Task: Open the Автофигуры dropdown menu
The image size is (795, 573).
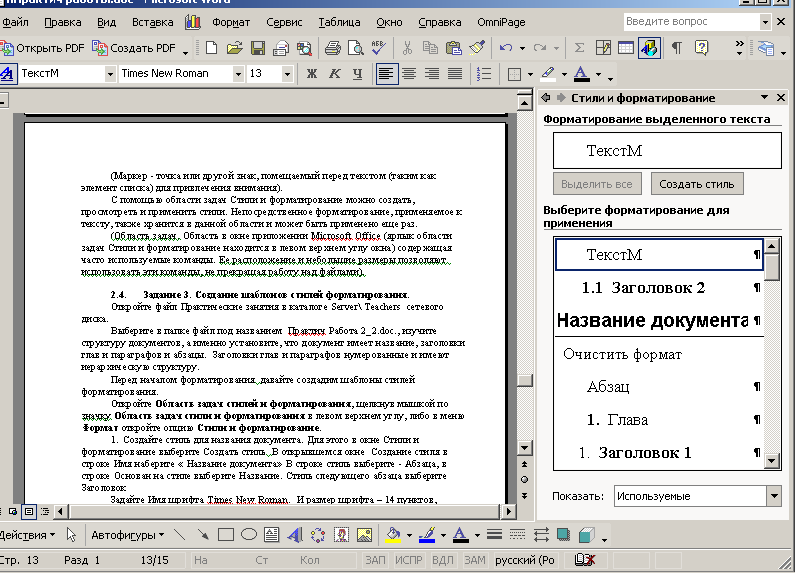Action: click(x=127, y=535)
